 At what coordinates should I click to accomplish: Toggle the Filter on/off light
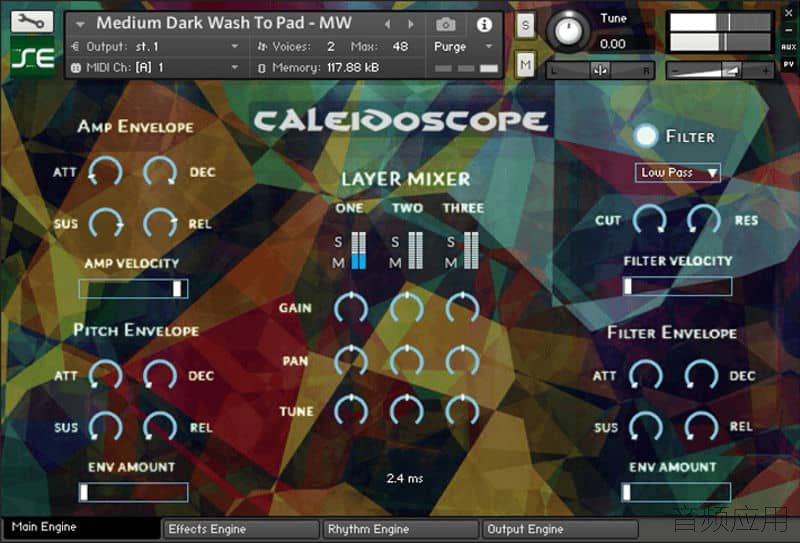tap(645, 136)
